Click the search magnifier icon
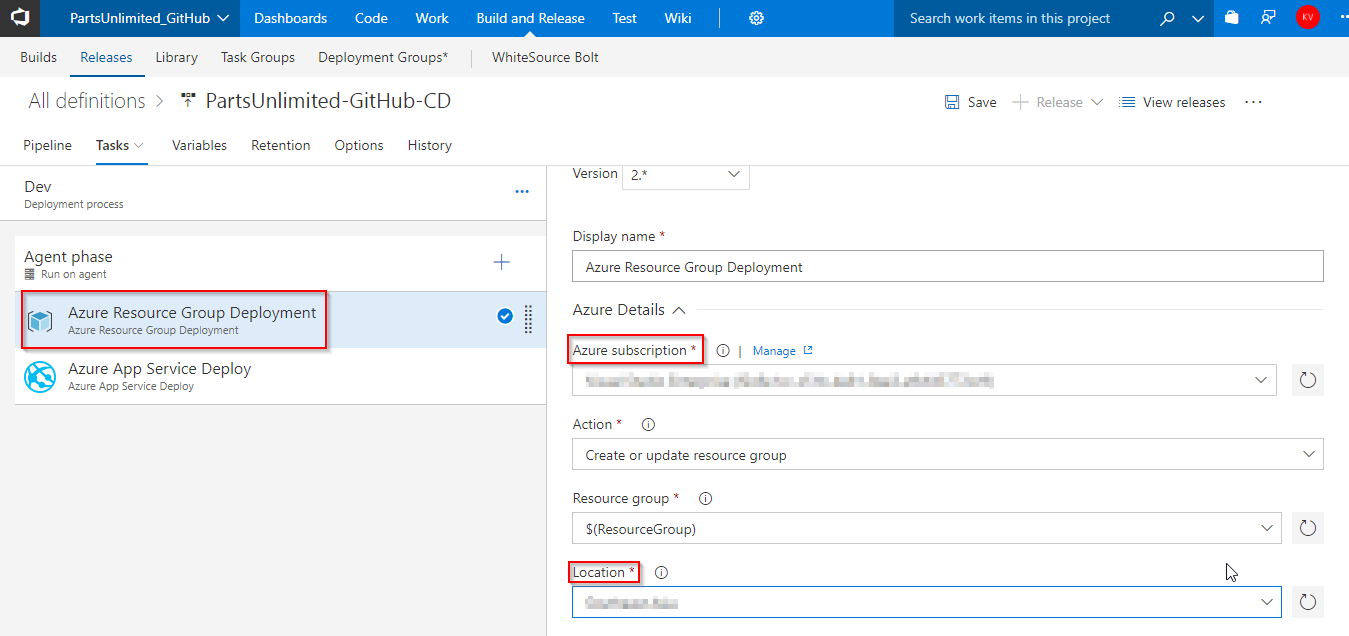The width and height of the screenshot is (1349, 636). pyautogui.click(x=1167, y=18)
